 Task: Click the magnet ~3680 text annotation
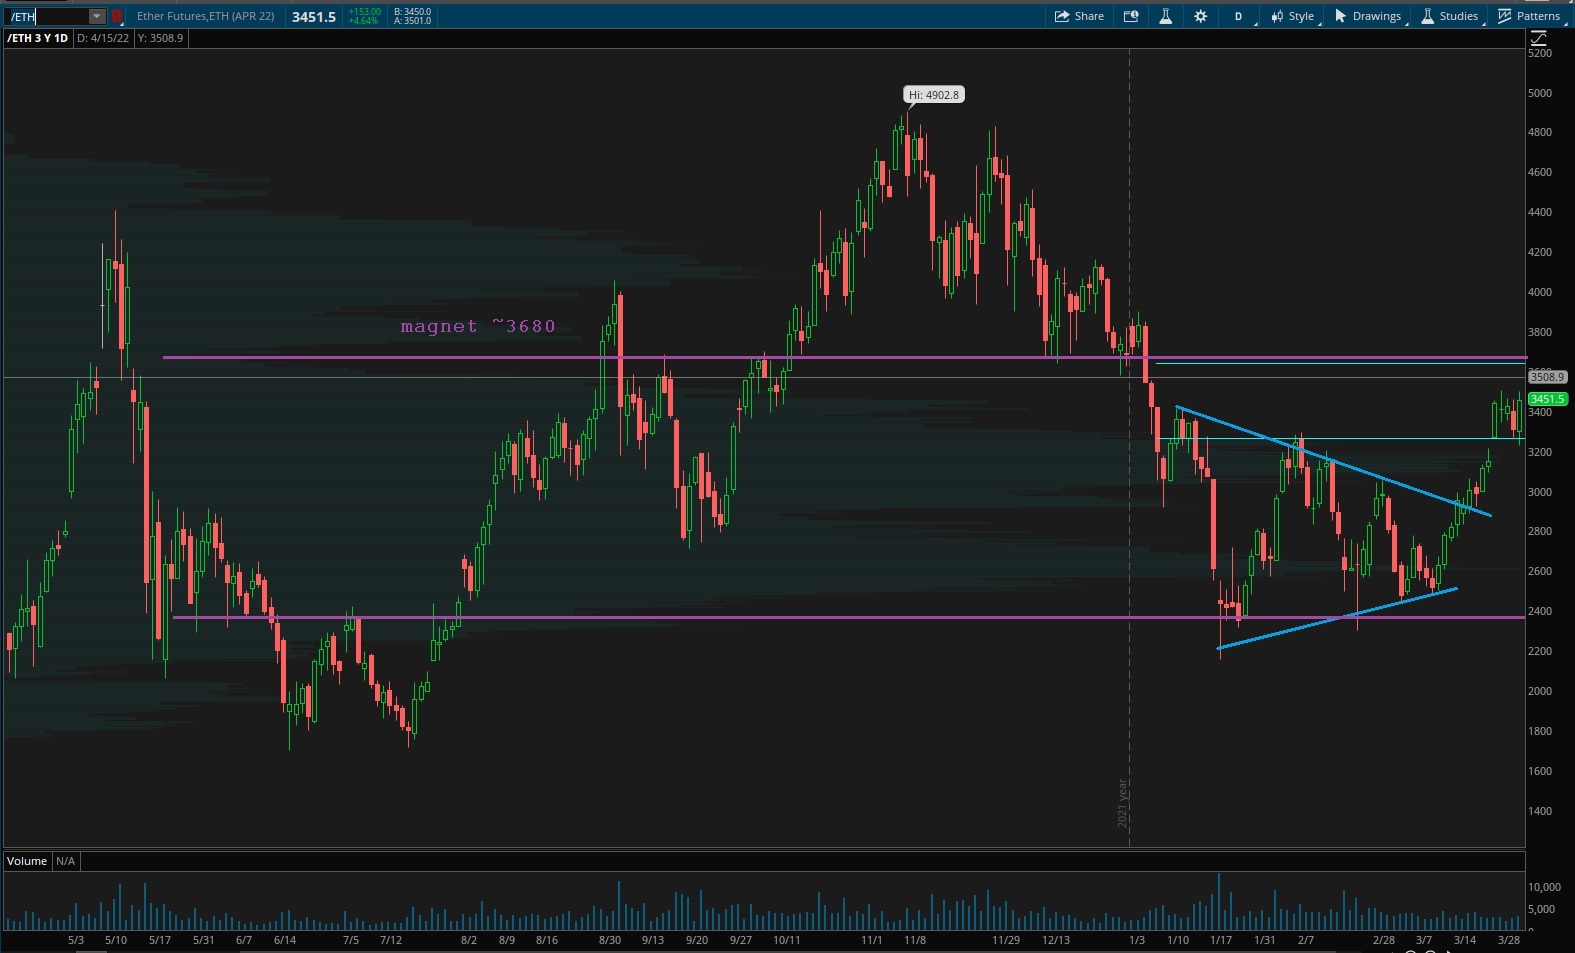tap(478, 326)
